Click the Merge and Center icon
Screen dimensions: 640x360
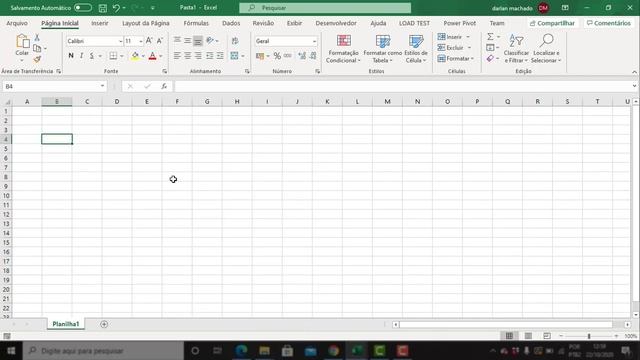tap(234, 56)
